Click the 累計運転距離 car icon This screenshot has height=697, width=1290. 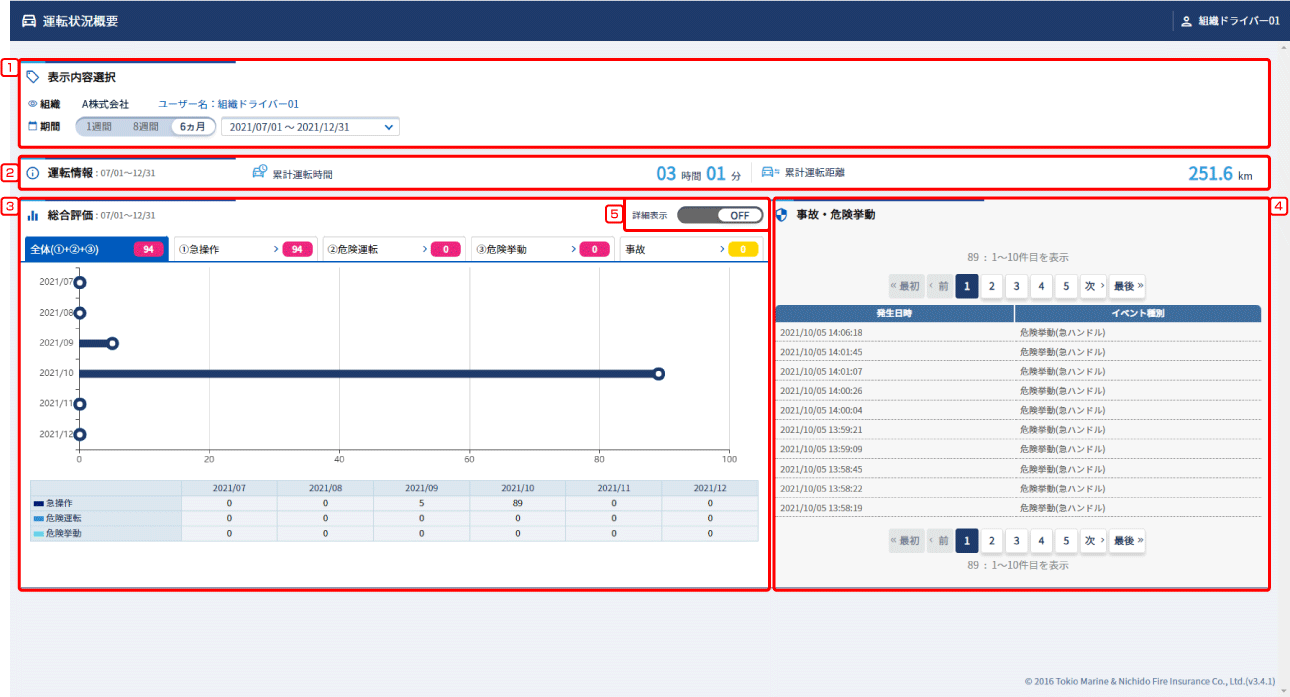pos(770,172)
